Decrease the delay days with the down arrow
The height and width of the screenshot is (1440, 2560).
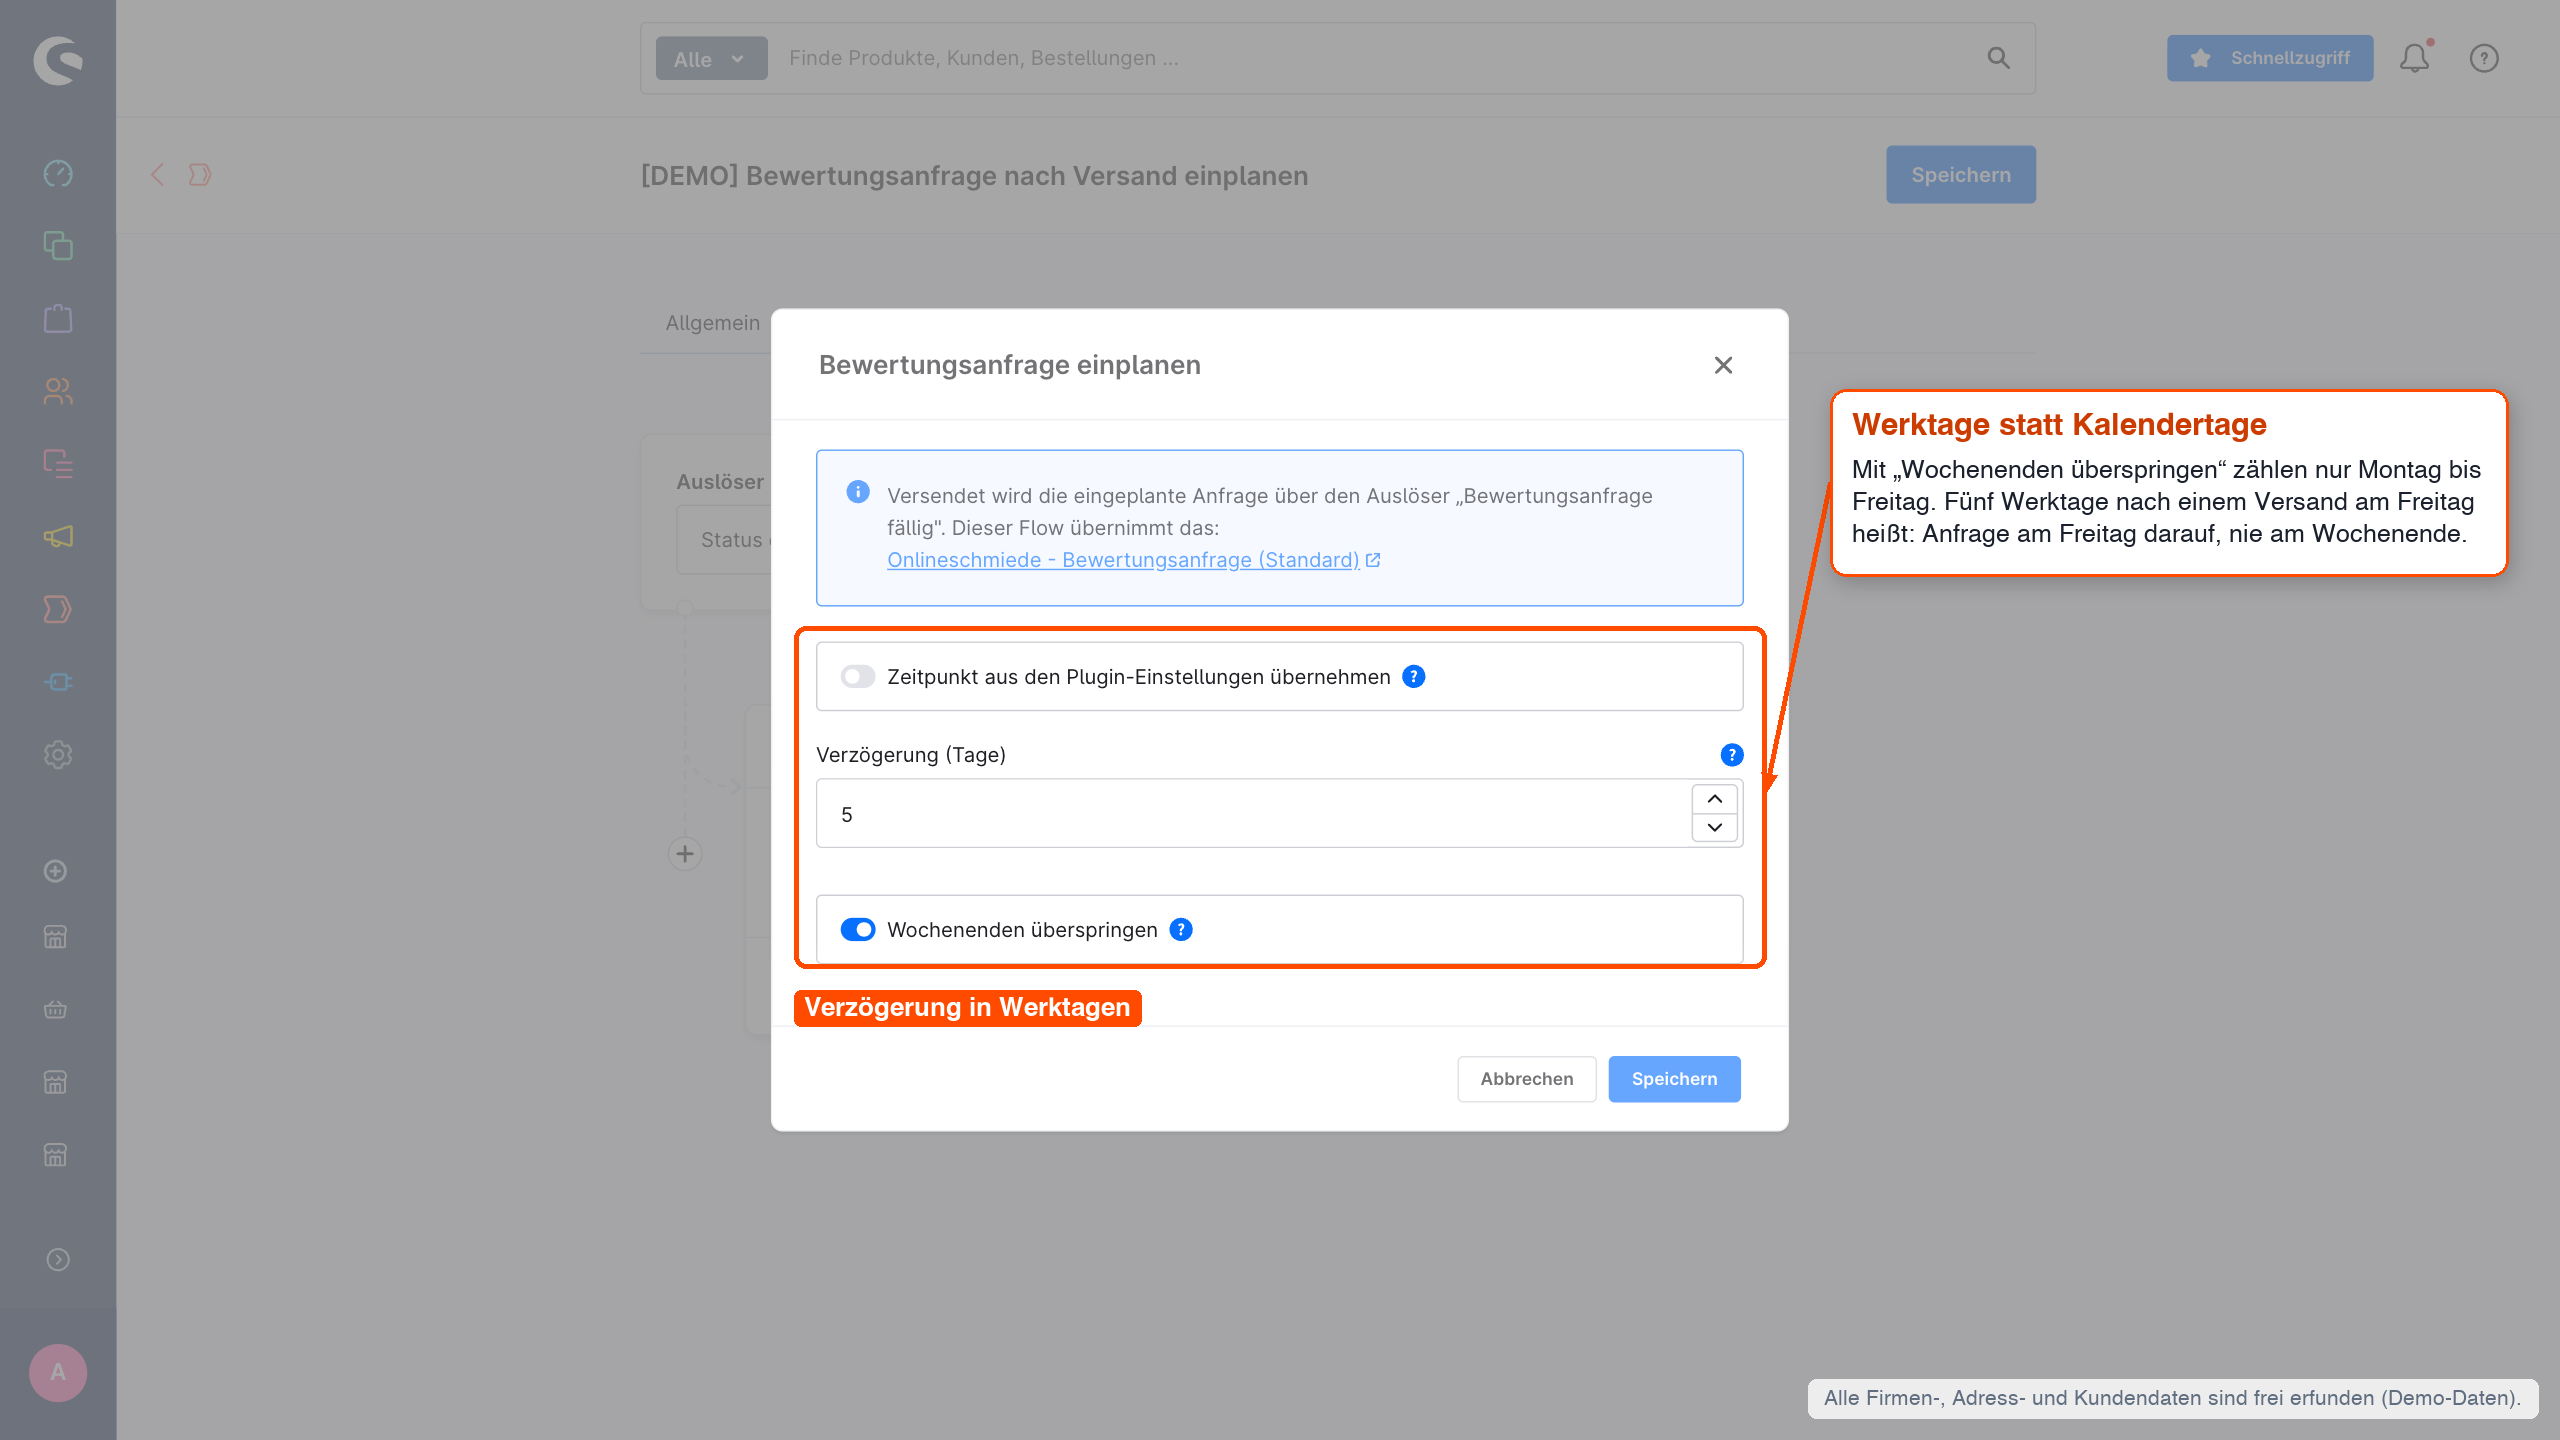click(1715, 827)
